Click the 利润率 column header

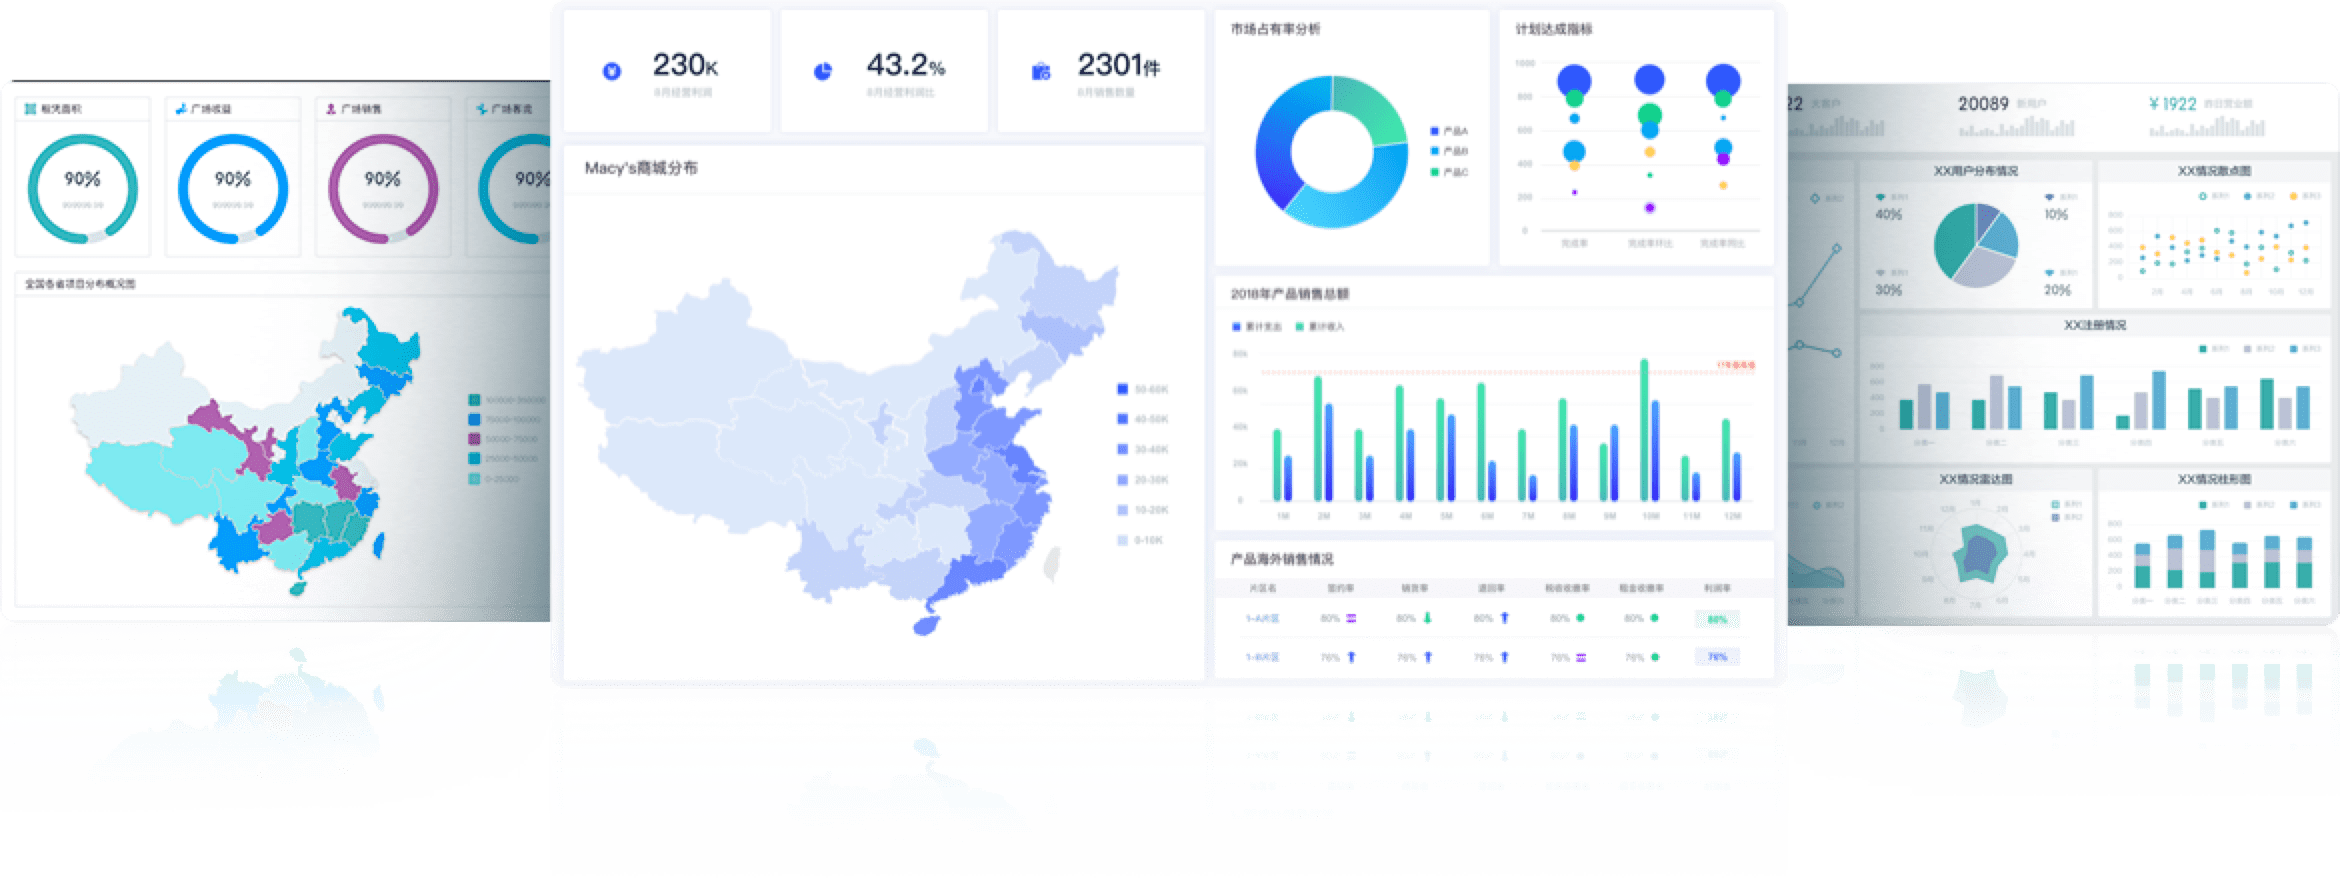(x=1717, y=588)
